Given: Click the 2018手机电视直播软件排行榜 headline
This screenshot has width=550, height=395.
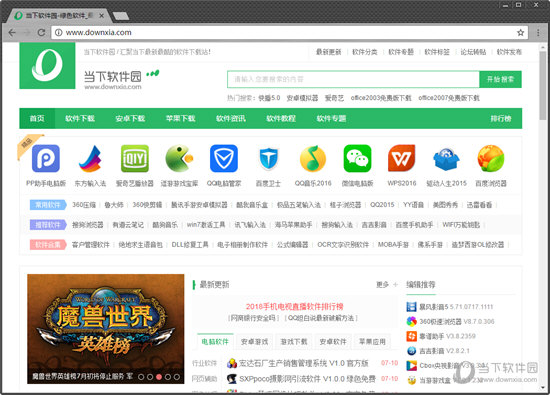Looking at the screenshot, I should tap(295, 307).
